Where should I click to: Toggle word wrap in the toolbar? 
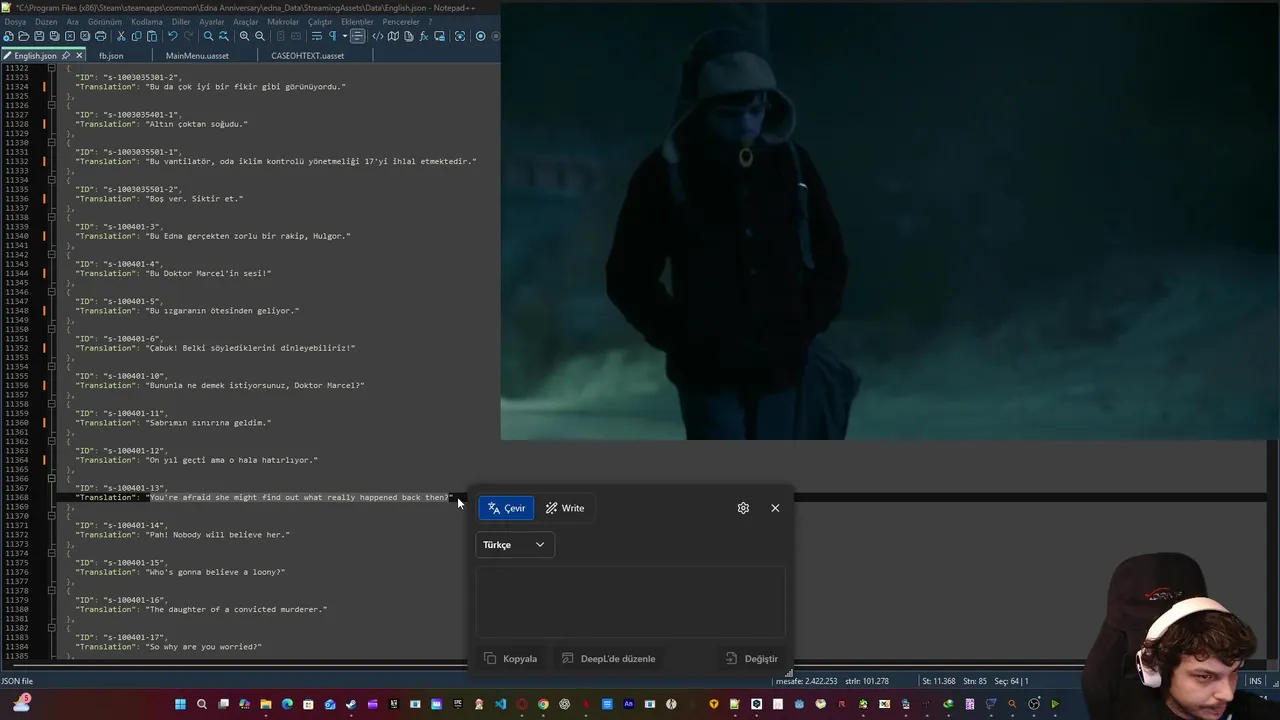point(316,36)
